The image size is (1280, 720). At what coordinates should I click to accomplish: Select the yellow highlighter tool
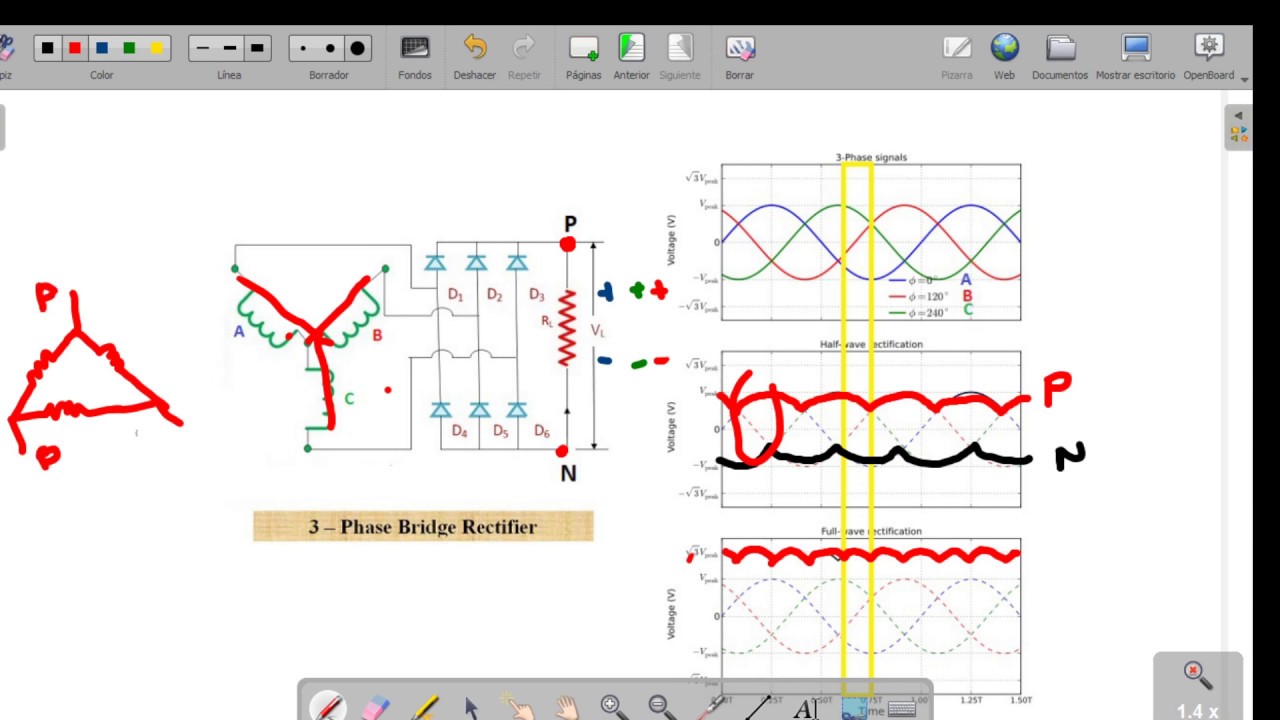point(424,707)
